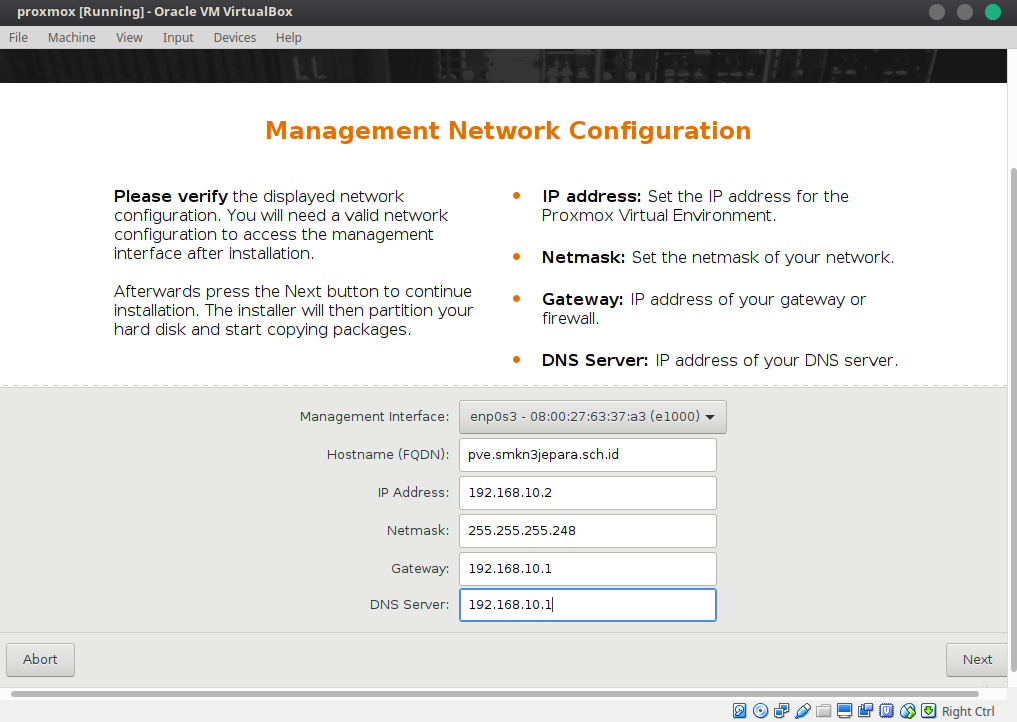Open the Devices menu
Viewport: 1017px width, 722px height.
pyautogui.click(x=235, y=38)
